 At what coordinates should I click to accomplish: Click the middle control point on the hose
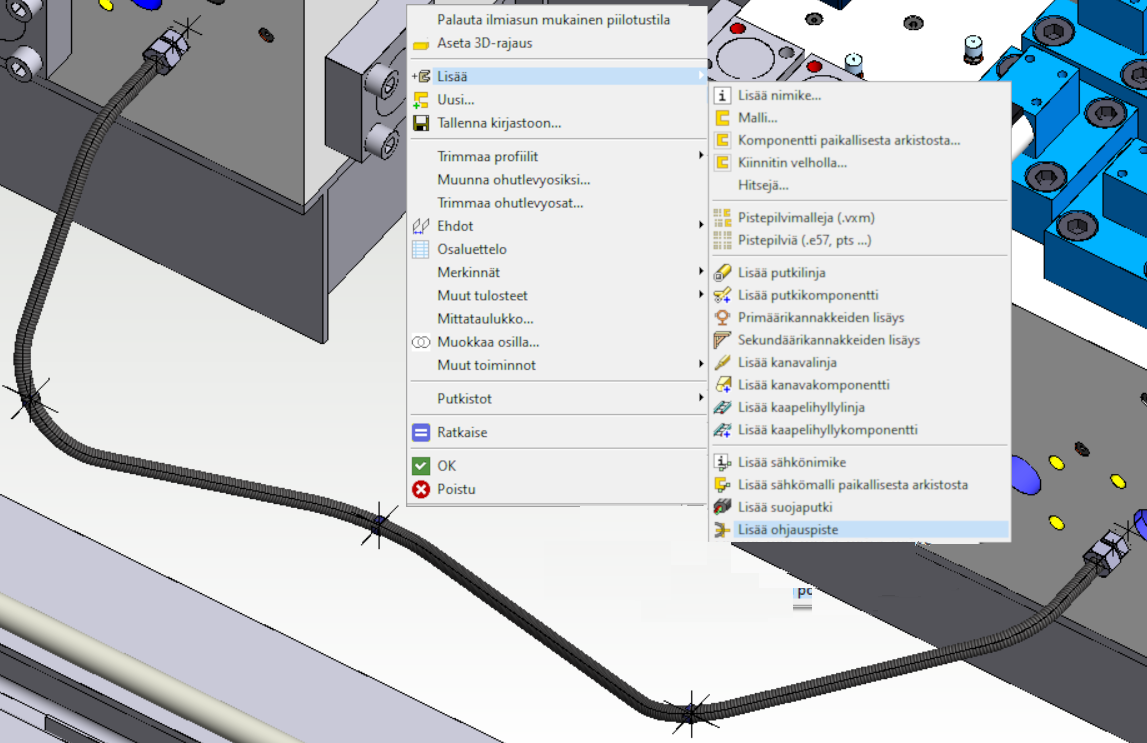coord(378,523)
